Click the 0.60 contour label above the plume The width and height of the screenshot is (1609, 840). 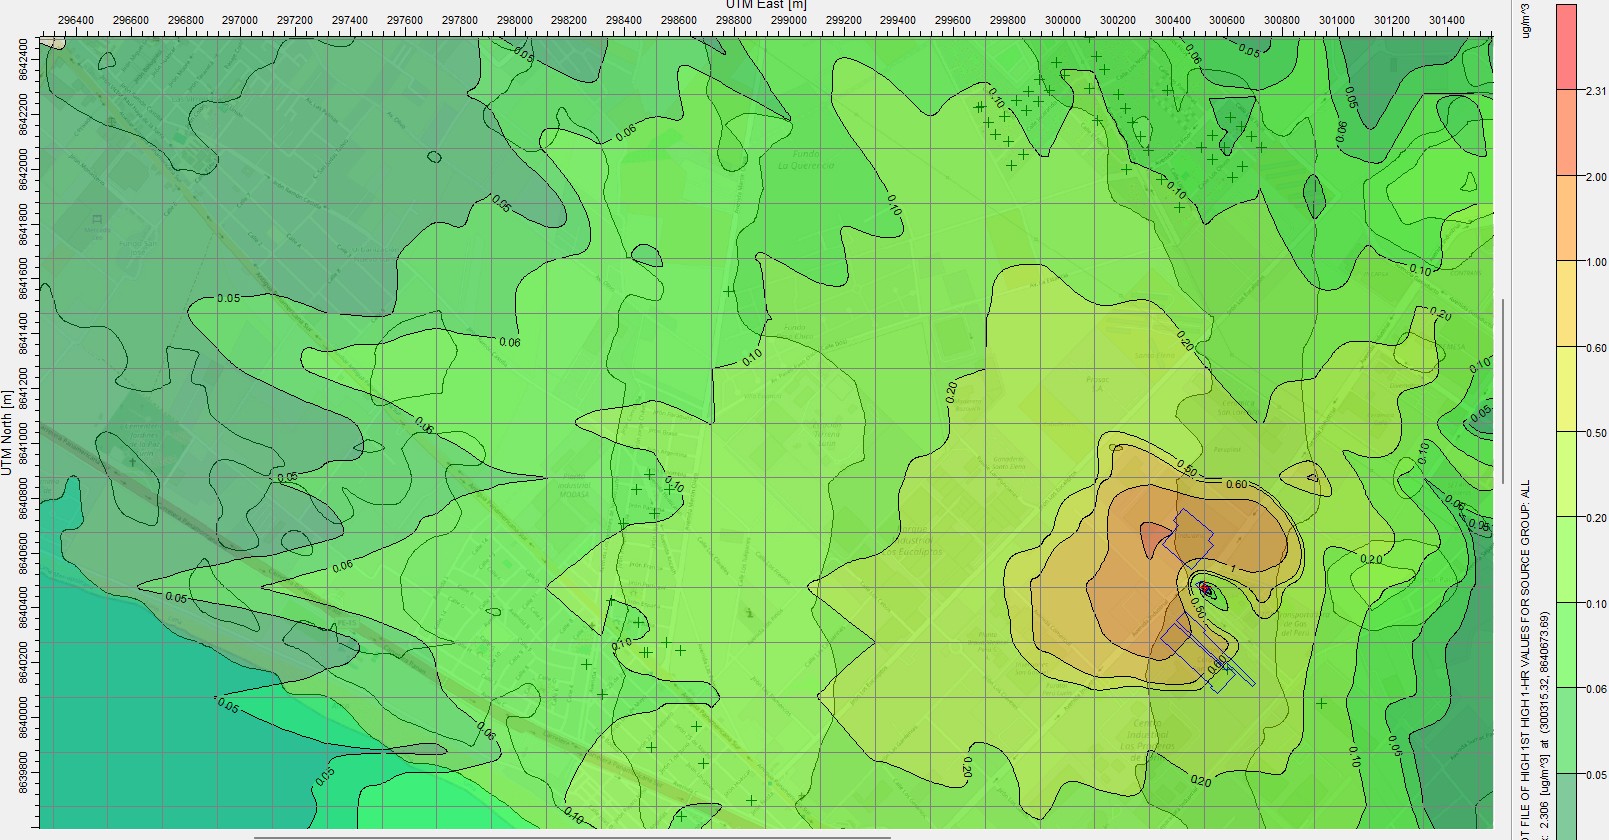coord(1236,485)
